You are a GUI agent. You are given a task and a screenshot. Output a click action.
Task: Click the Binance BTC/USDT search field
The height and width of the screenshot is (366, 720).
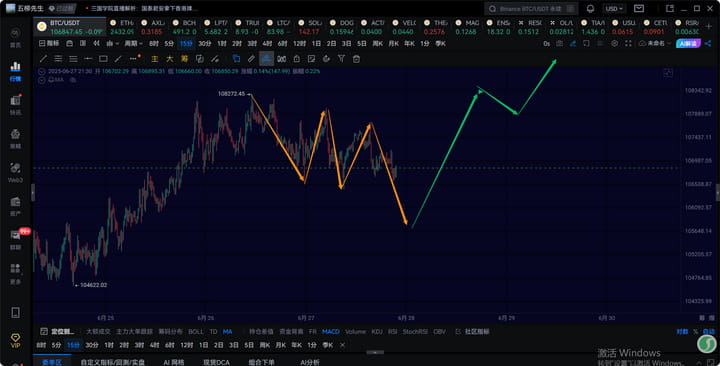point(531,9)
